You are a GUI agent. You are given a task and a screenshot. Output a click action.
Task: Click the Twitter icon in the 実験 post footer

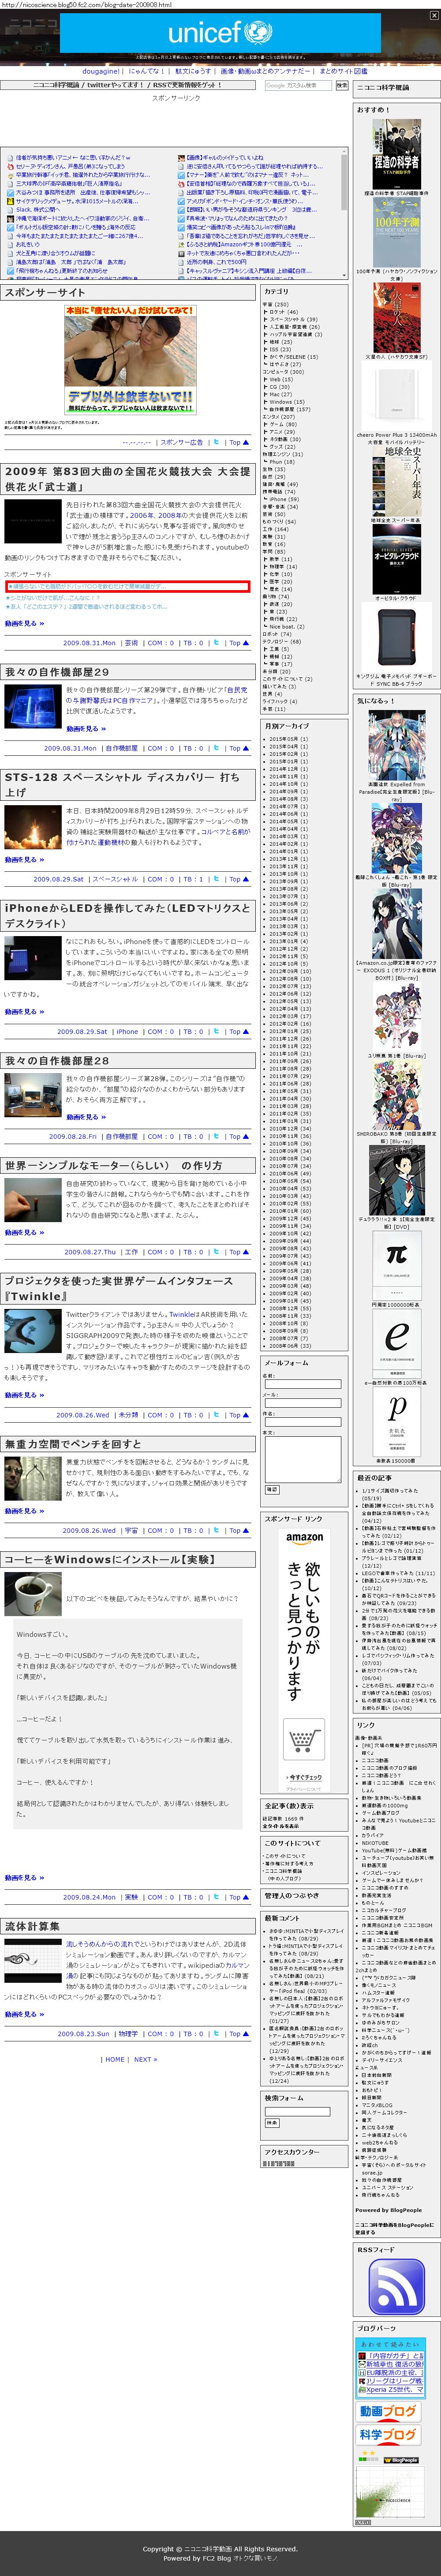216,1897
